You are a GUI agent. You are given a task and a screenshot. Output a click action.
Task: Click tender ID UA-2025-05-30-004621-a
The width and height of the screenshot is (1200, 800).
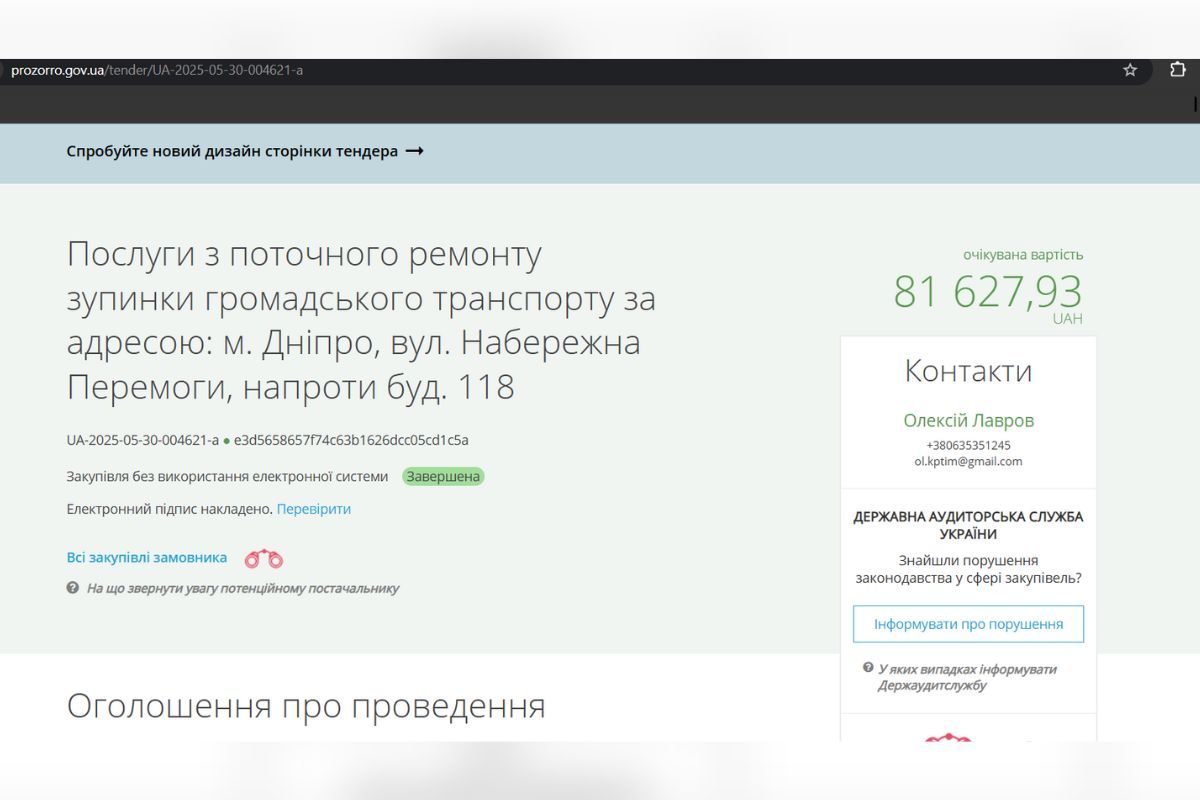coord(140,440)
